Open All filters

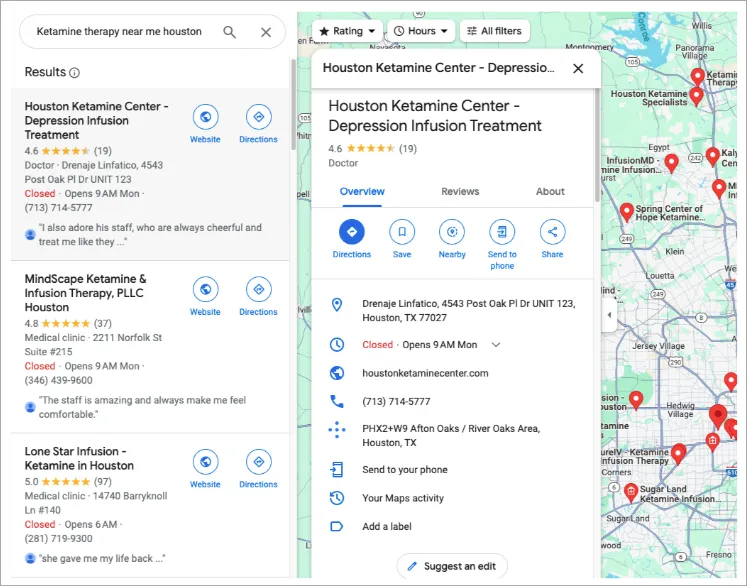[x=495, y=31]
